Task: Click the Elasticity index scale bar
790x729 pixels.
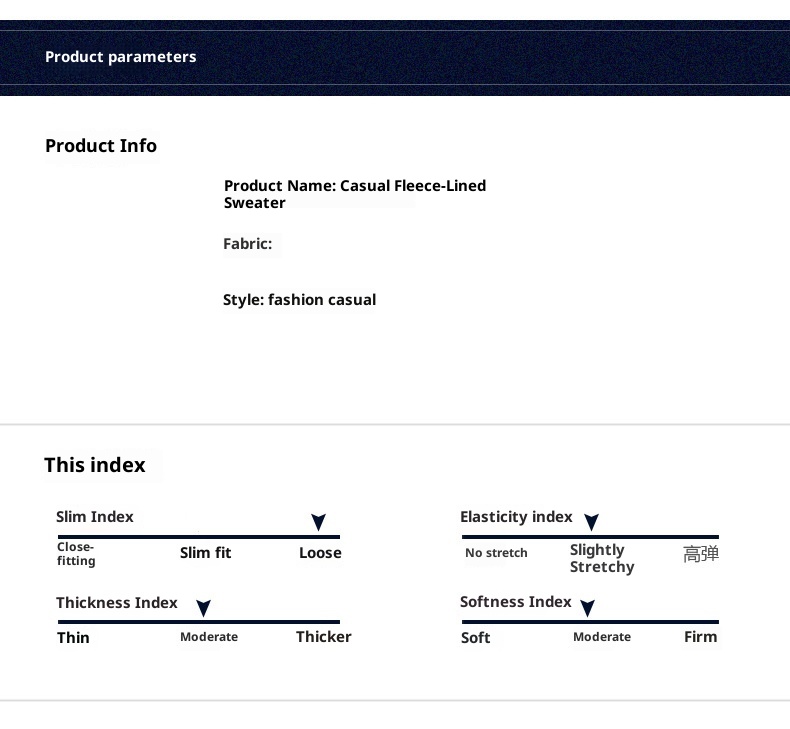Action: click(590, 537)
